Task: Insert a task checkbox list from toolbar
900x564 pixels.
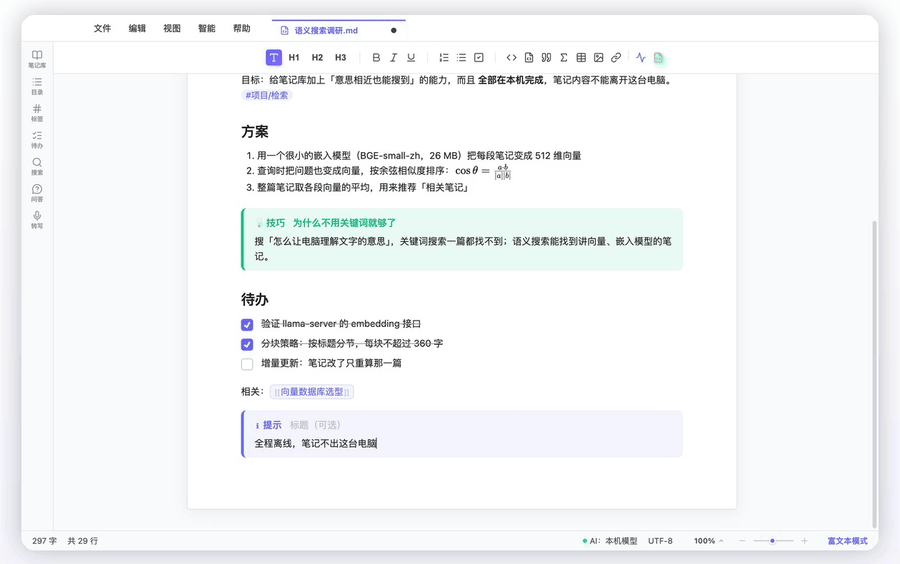Action: point(479,57)
